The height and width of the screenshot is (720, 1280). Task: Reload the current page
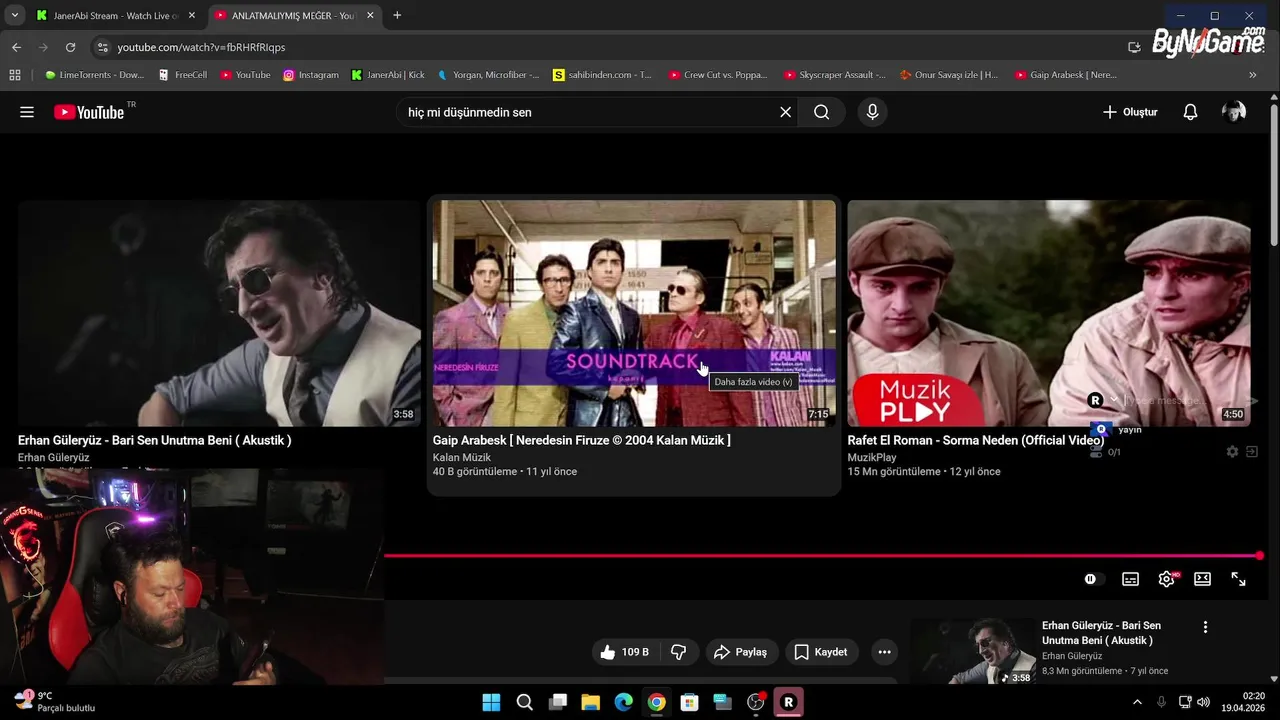[70, 47]
